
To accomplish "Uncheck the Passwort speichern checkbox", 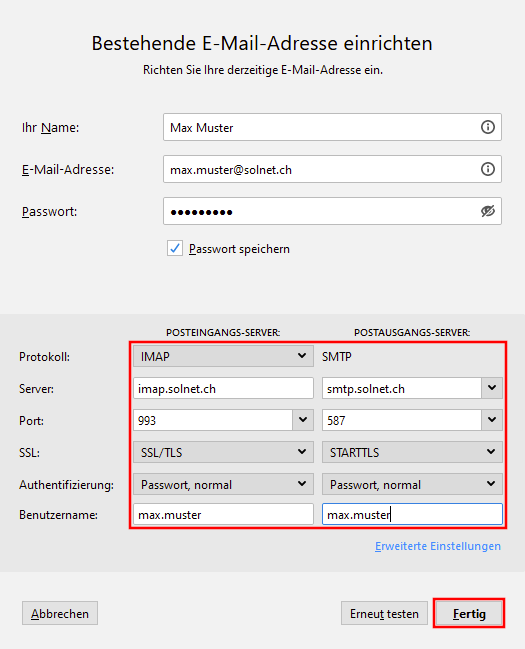I will (175, 248).
